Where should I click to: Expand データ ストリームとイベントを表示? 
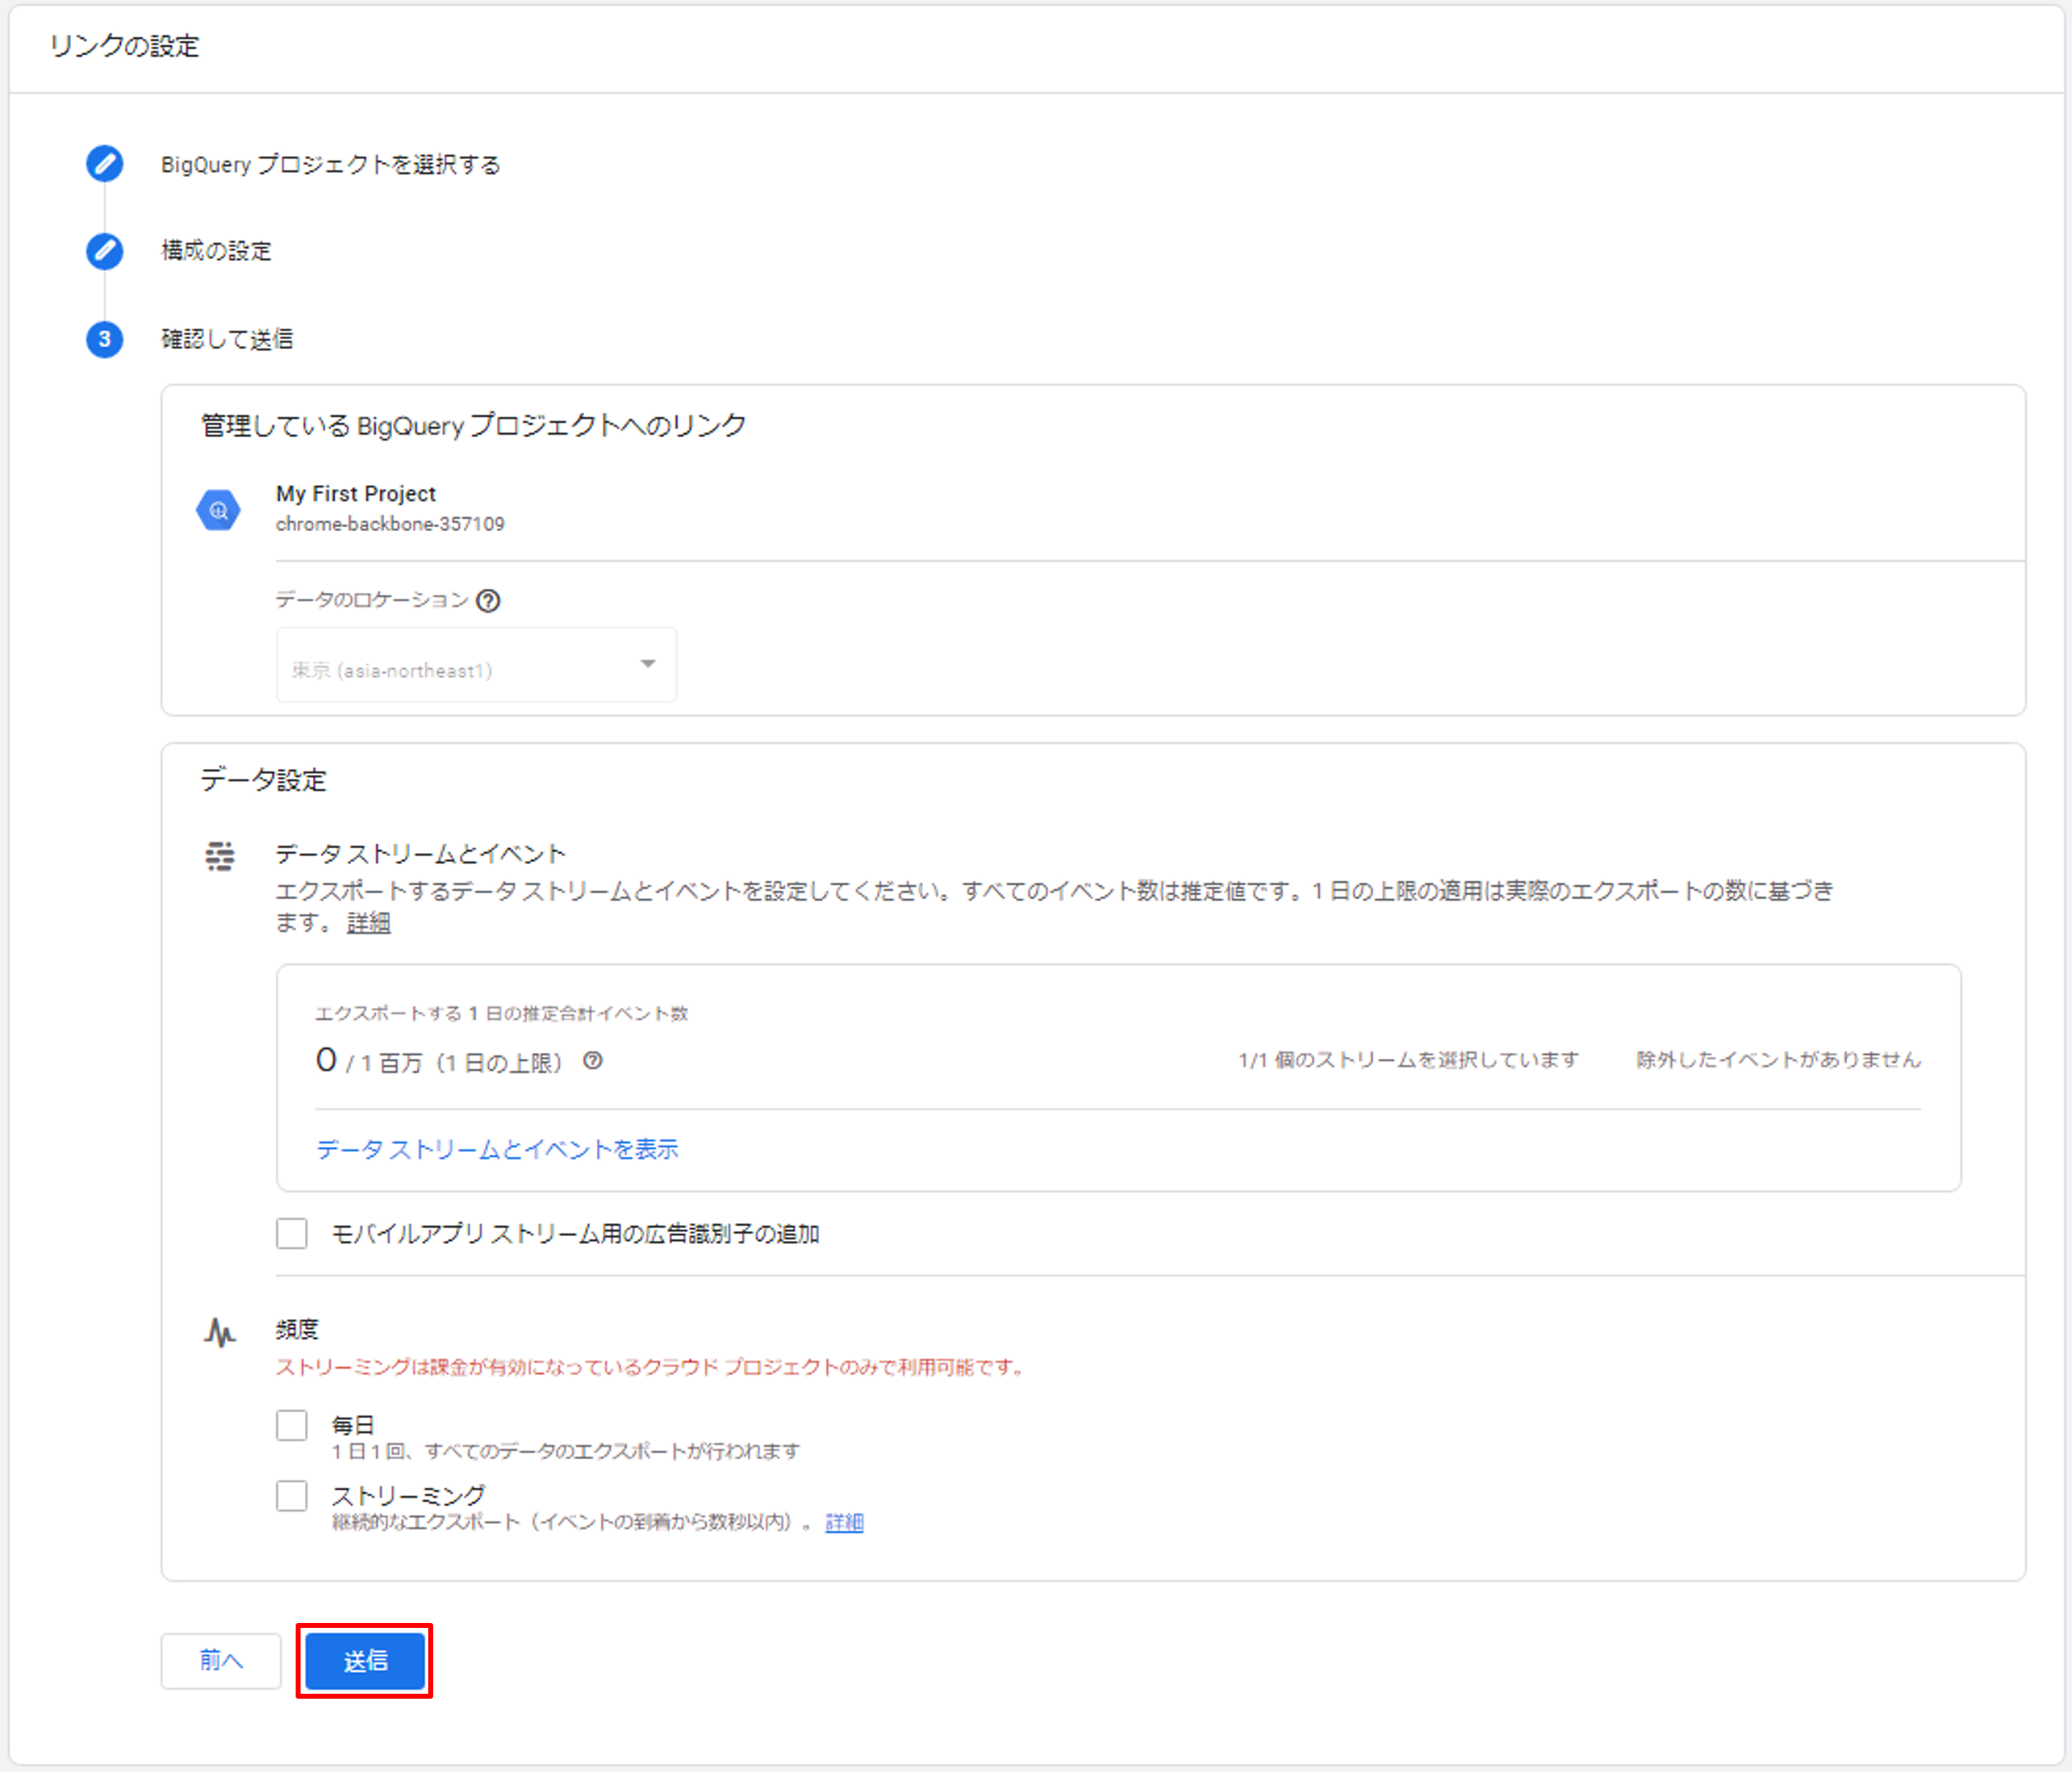(497, 1149)
